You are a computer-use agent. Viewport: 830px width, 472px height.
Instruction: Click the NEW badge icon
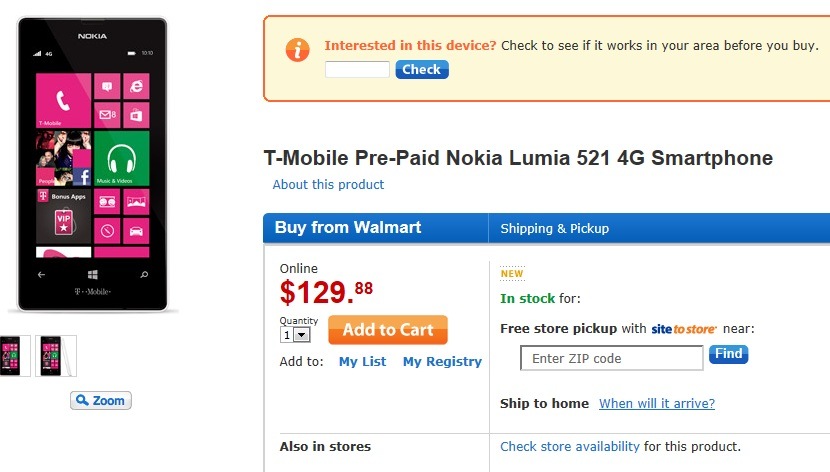[x=512, y=274]
